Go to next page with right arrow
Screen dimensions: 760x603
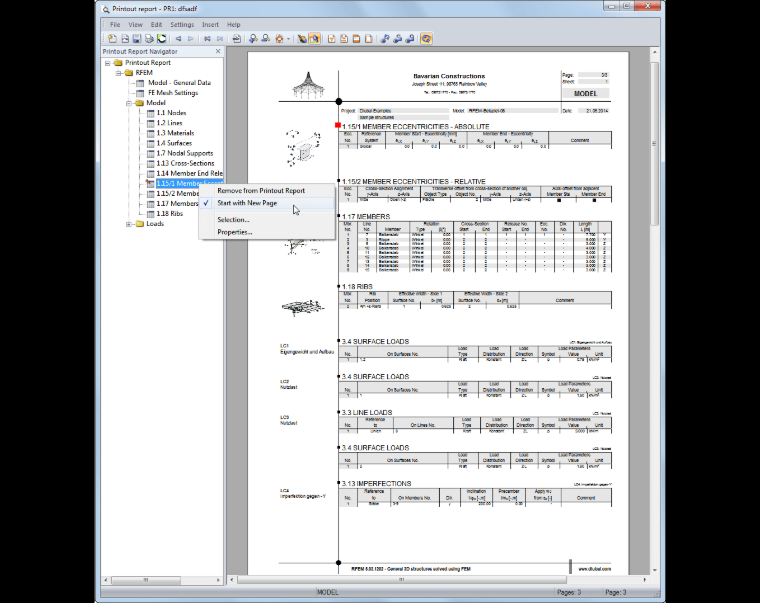(191, 39)
